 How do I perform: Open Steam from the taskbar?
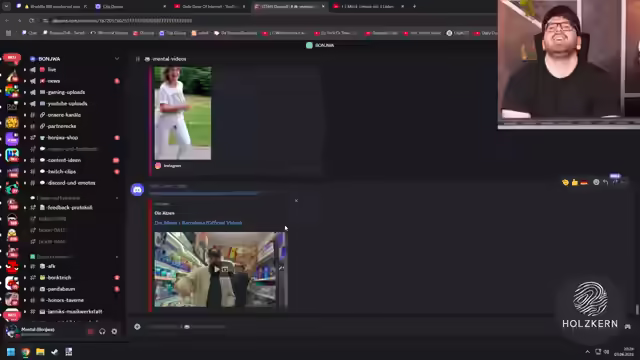[54, 352]
